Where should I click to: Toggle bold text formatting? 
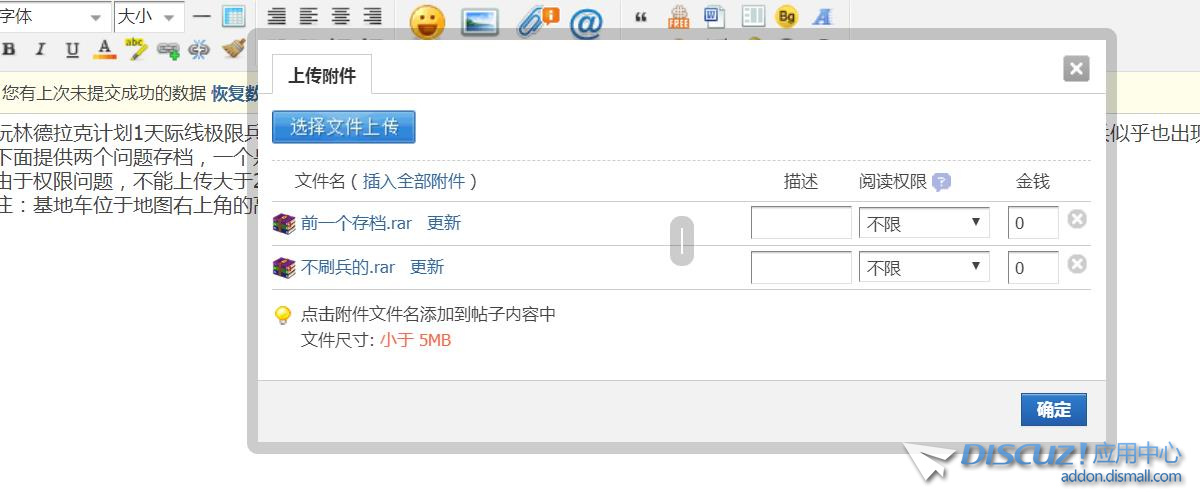(10, 50)
